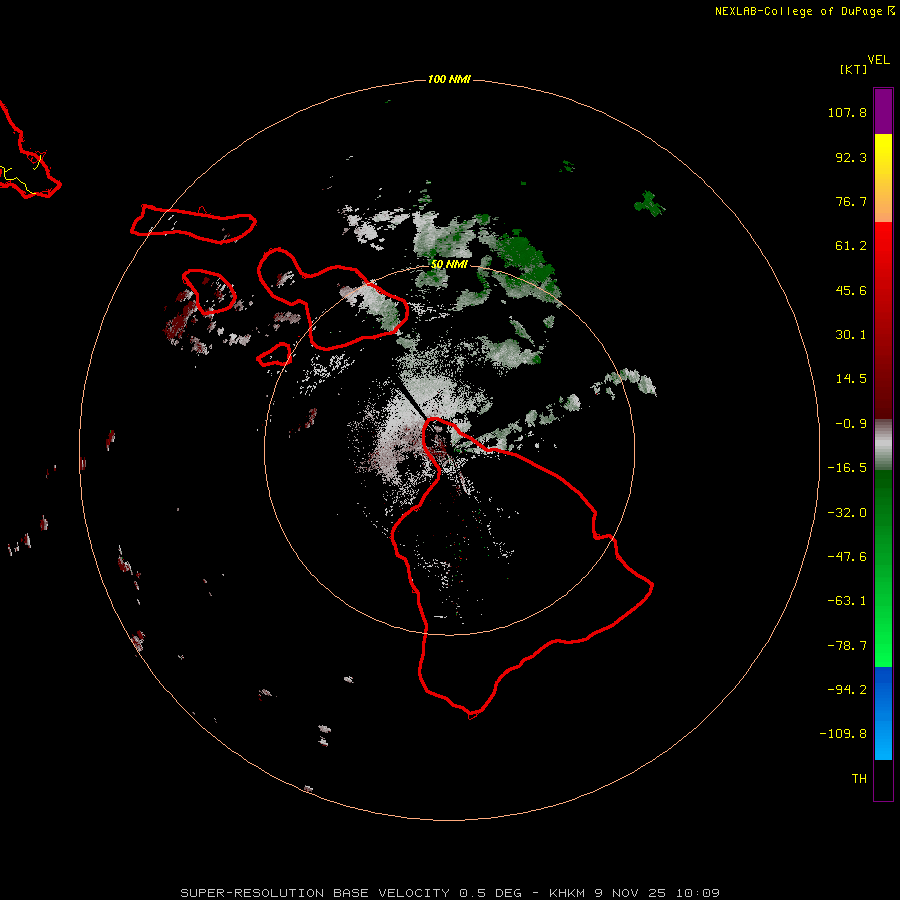This screenshot has height=900, width=900.
Task: Click the TH legend label
Action: click(x=859, y=778)
